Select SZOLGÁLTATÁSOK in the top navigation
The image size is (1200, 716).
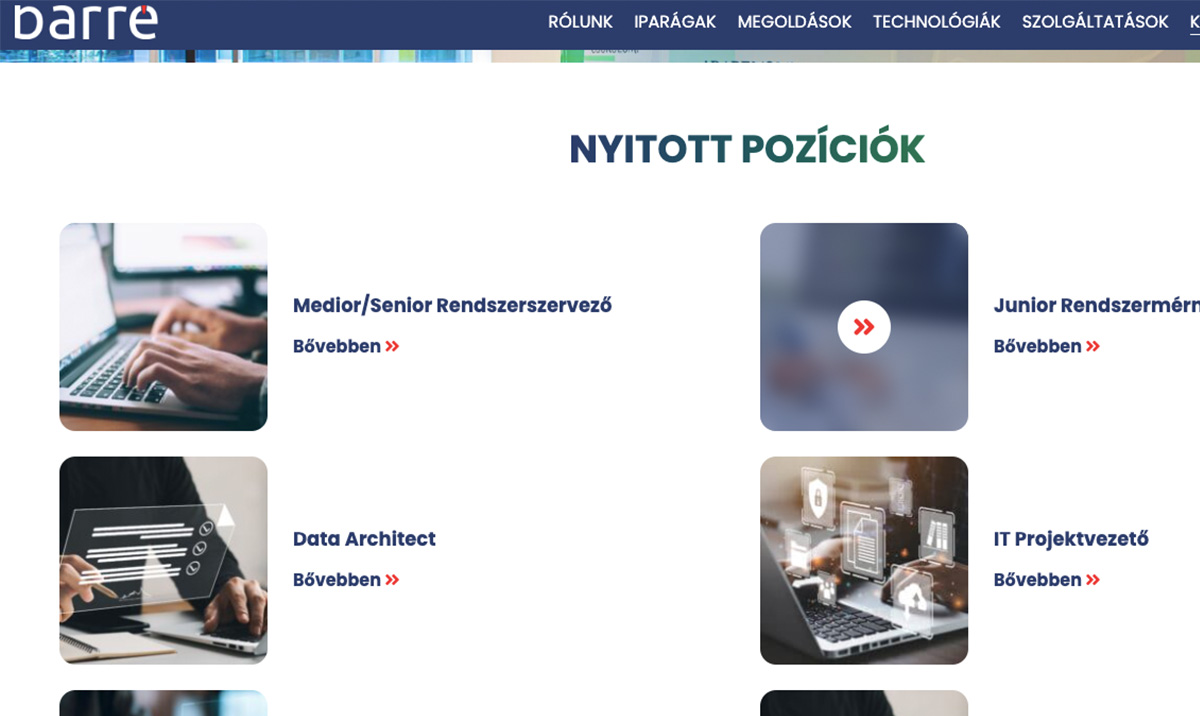[x=1095, y=22]
